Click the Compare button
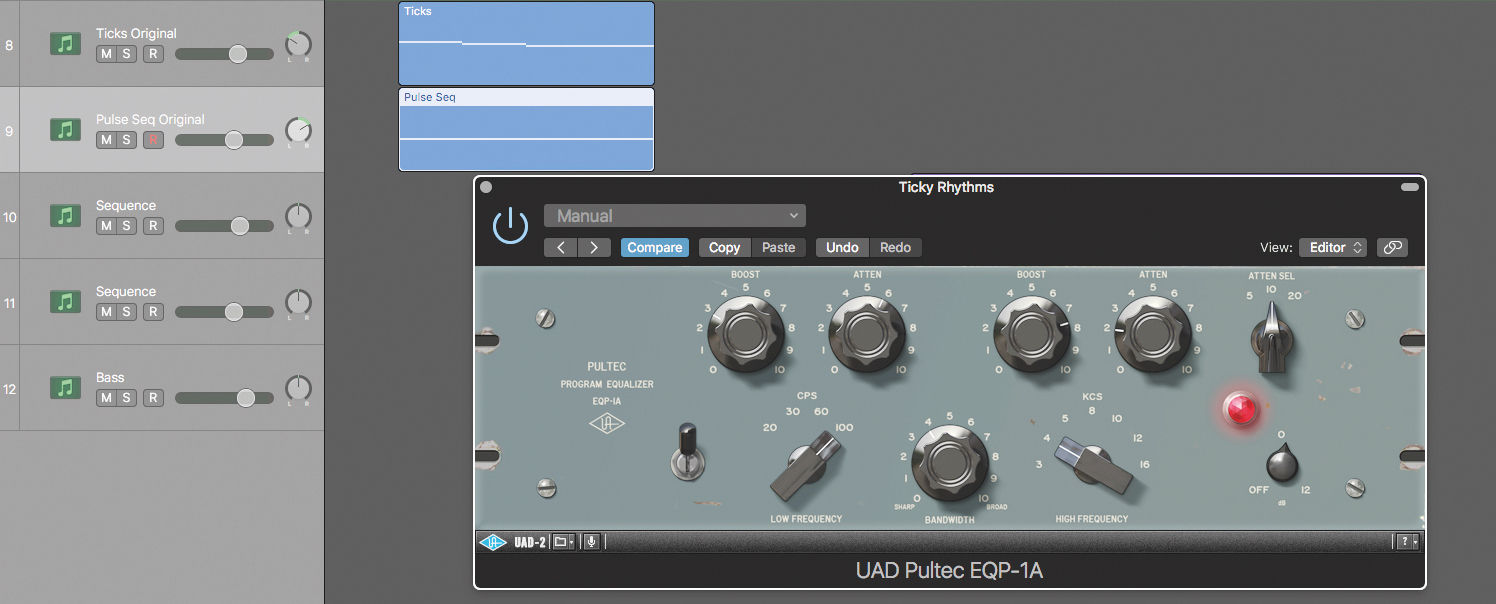The height and width of the screenshot is (604, 1496). [655, 247]
